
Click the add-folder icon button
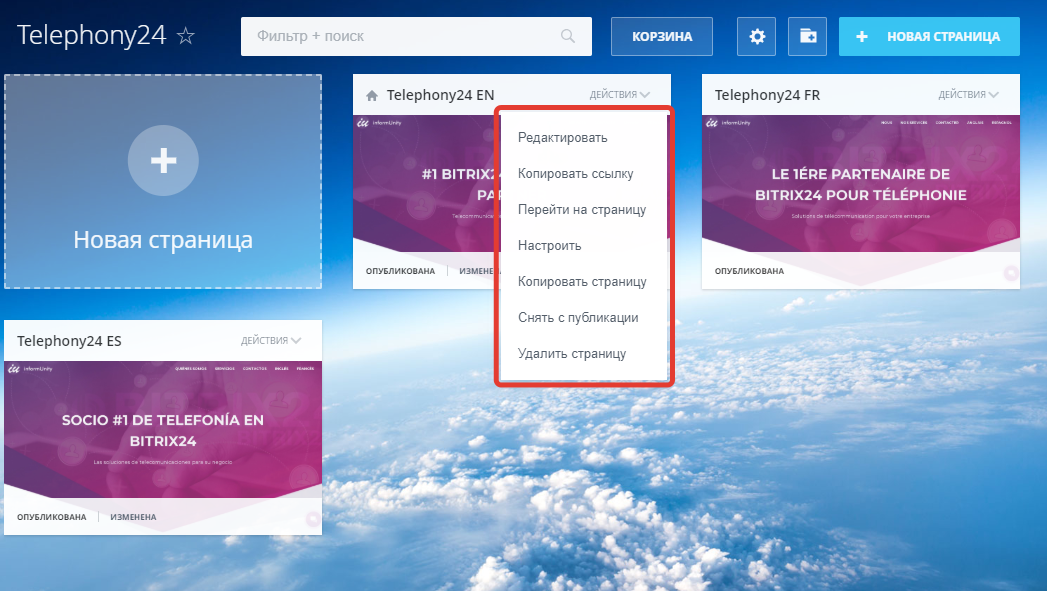tap(807, 37)
